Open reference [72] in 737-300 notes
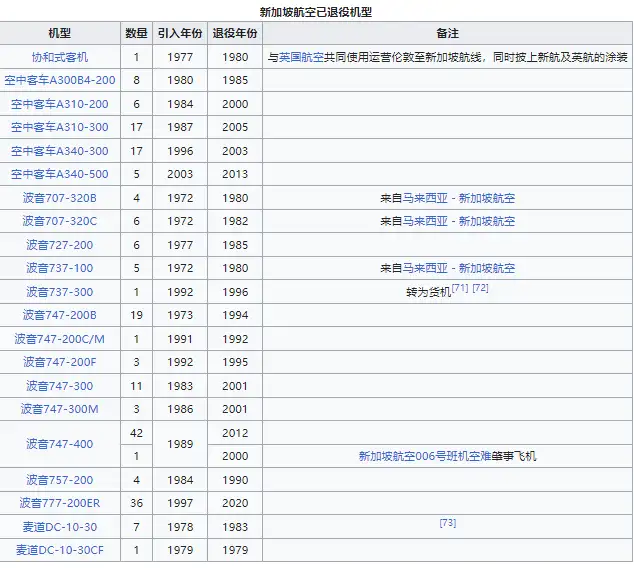634x568 pixels. tap(480, 288)
